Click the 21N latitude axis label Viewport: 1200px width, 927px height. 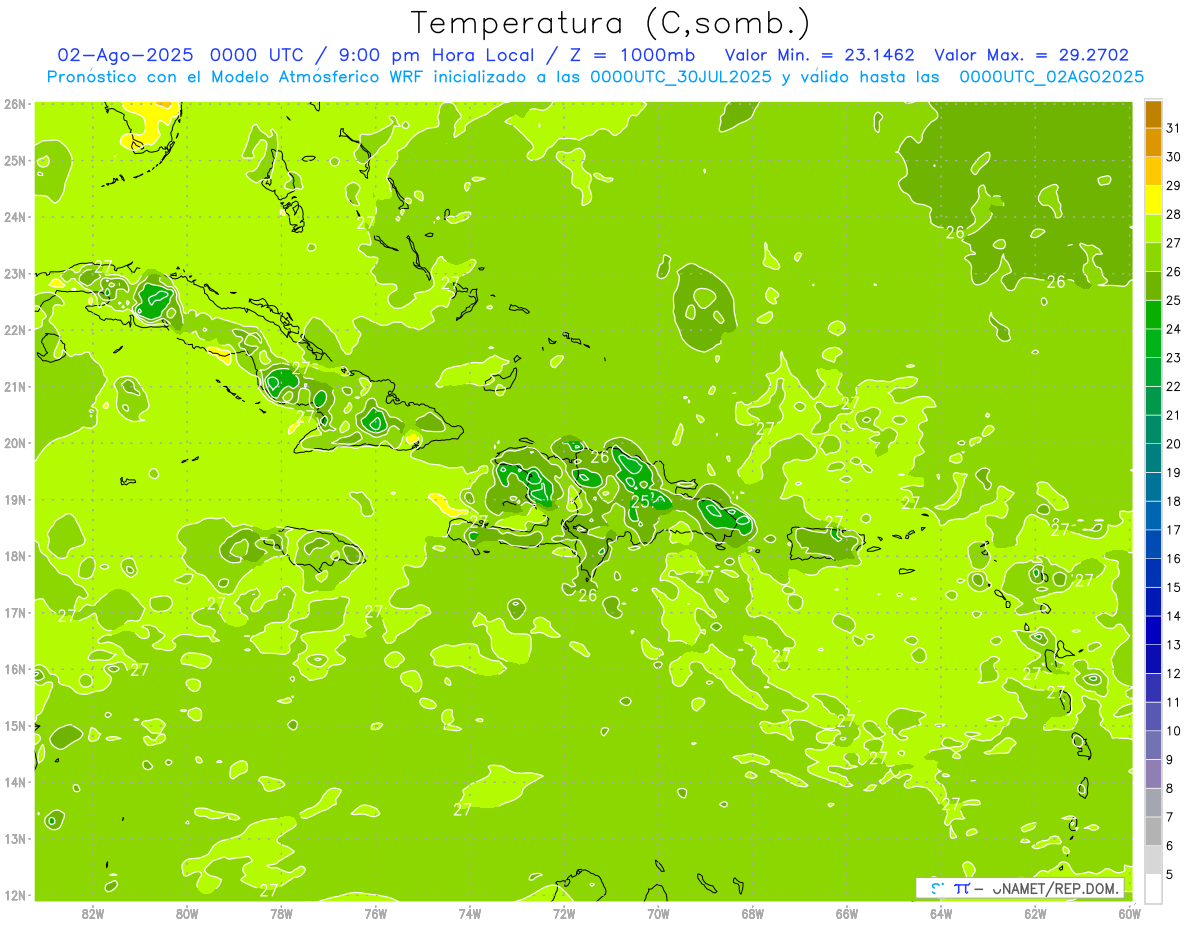[x=14, y=386]
